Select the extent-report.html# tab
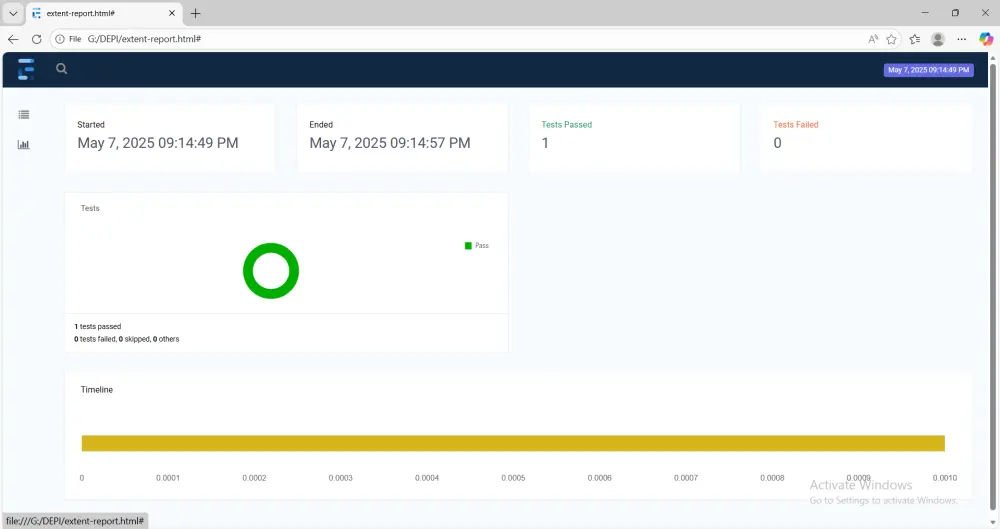Image resolution: width=1000 pixels, height=529 pixels. click(104, 13)
